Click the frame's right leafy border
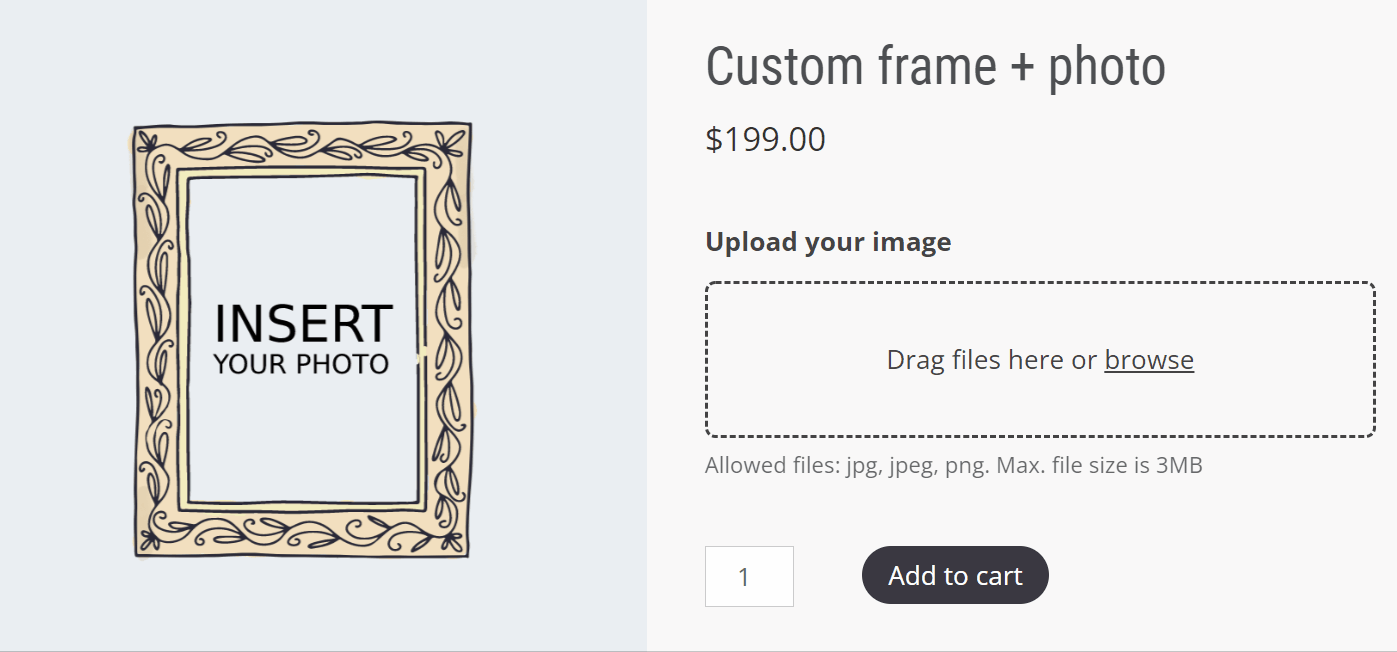This screenshot has height=652, width=1397. tap(448, 340)
